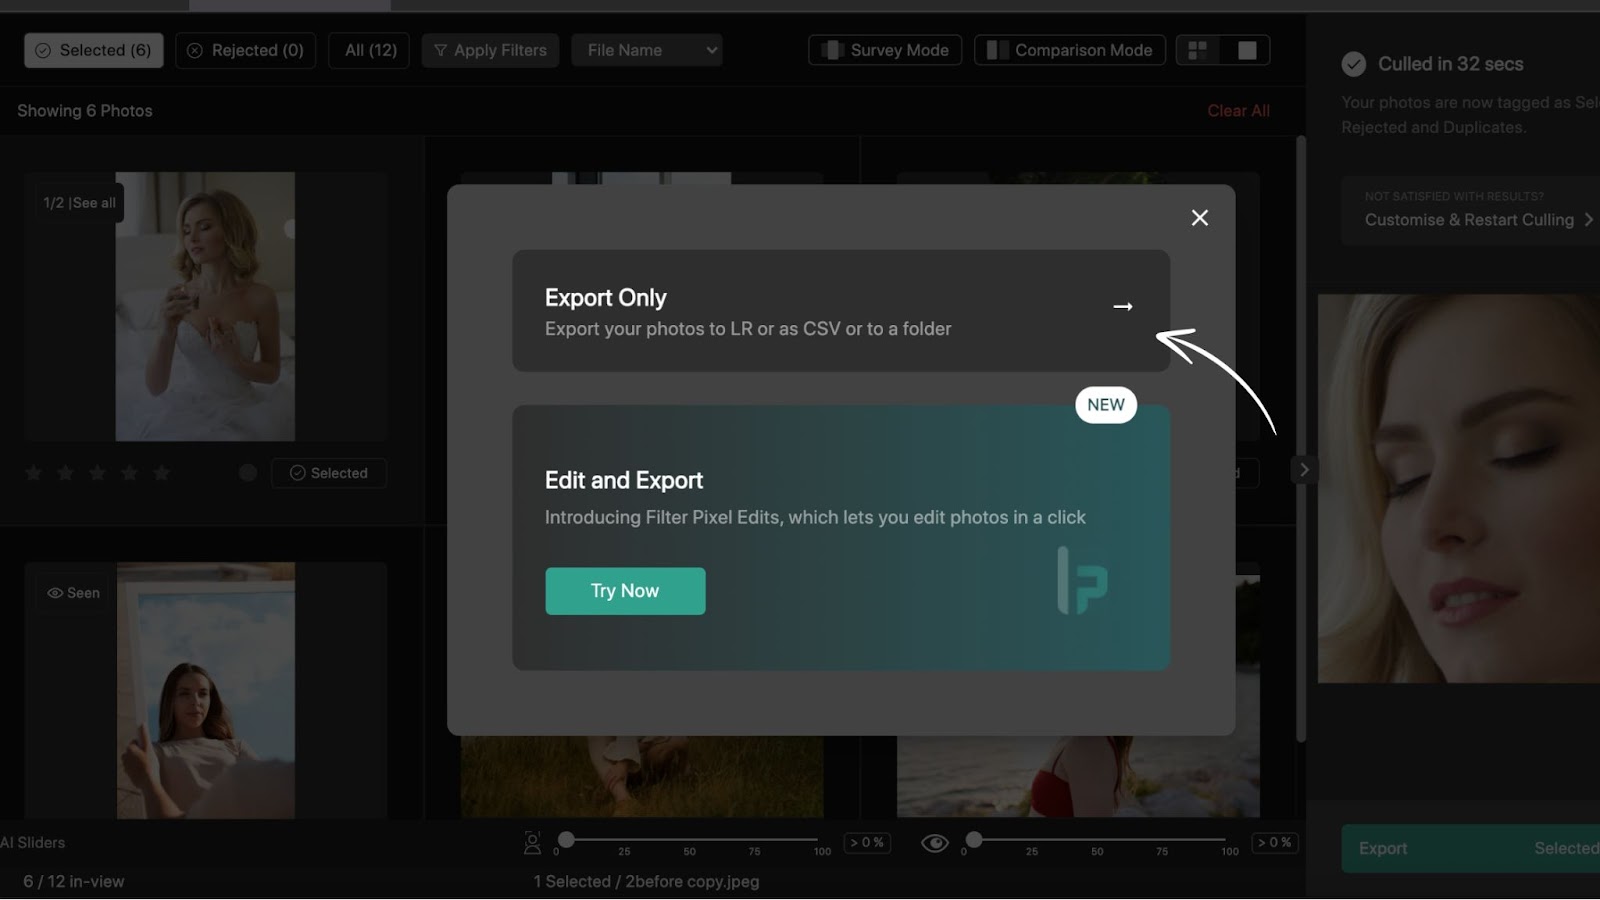
Task: Click the face focus slider icon
Action: pyautogui.click(x=533, y=843)
